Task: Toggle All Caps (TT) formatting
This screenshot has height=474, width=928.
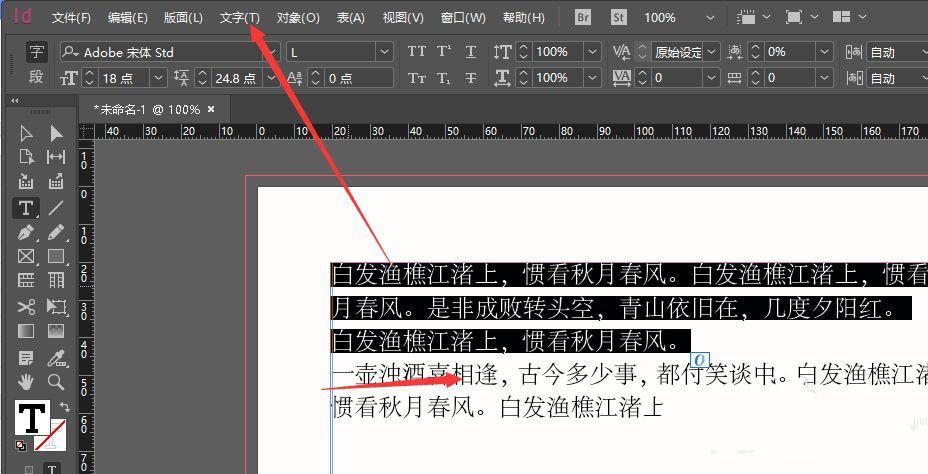Action: [x=417, y=51]
